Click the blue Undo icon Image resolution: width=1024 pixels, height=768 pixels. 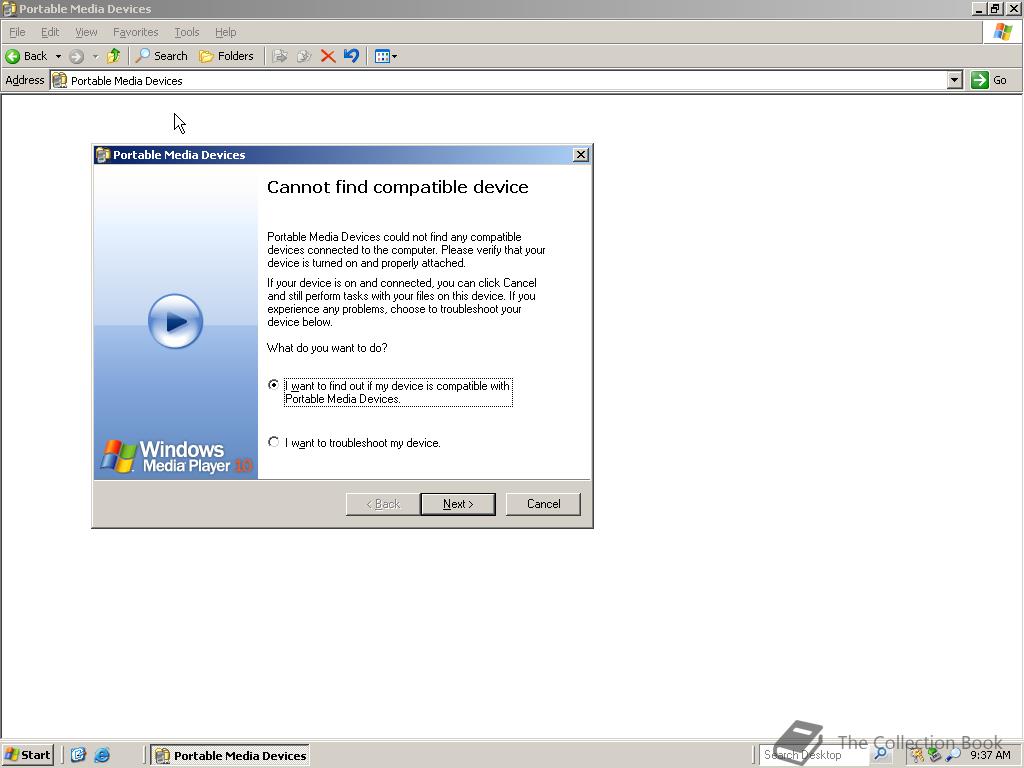click(351, 56)
